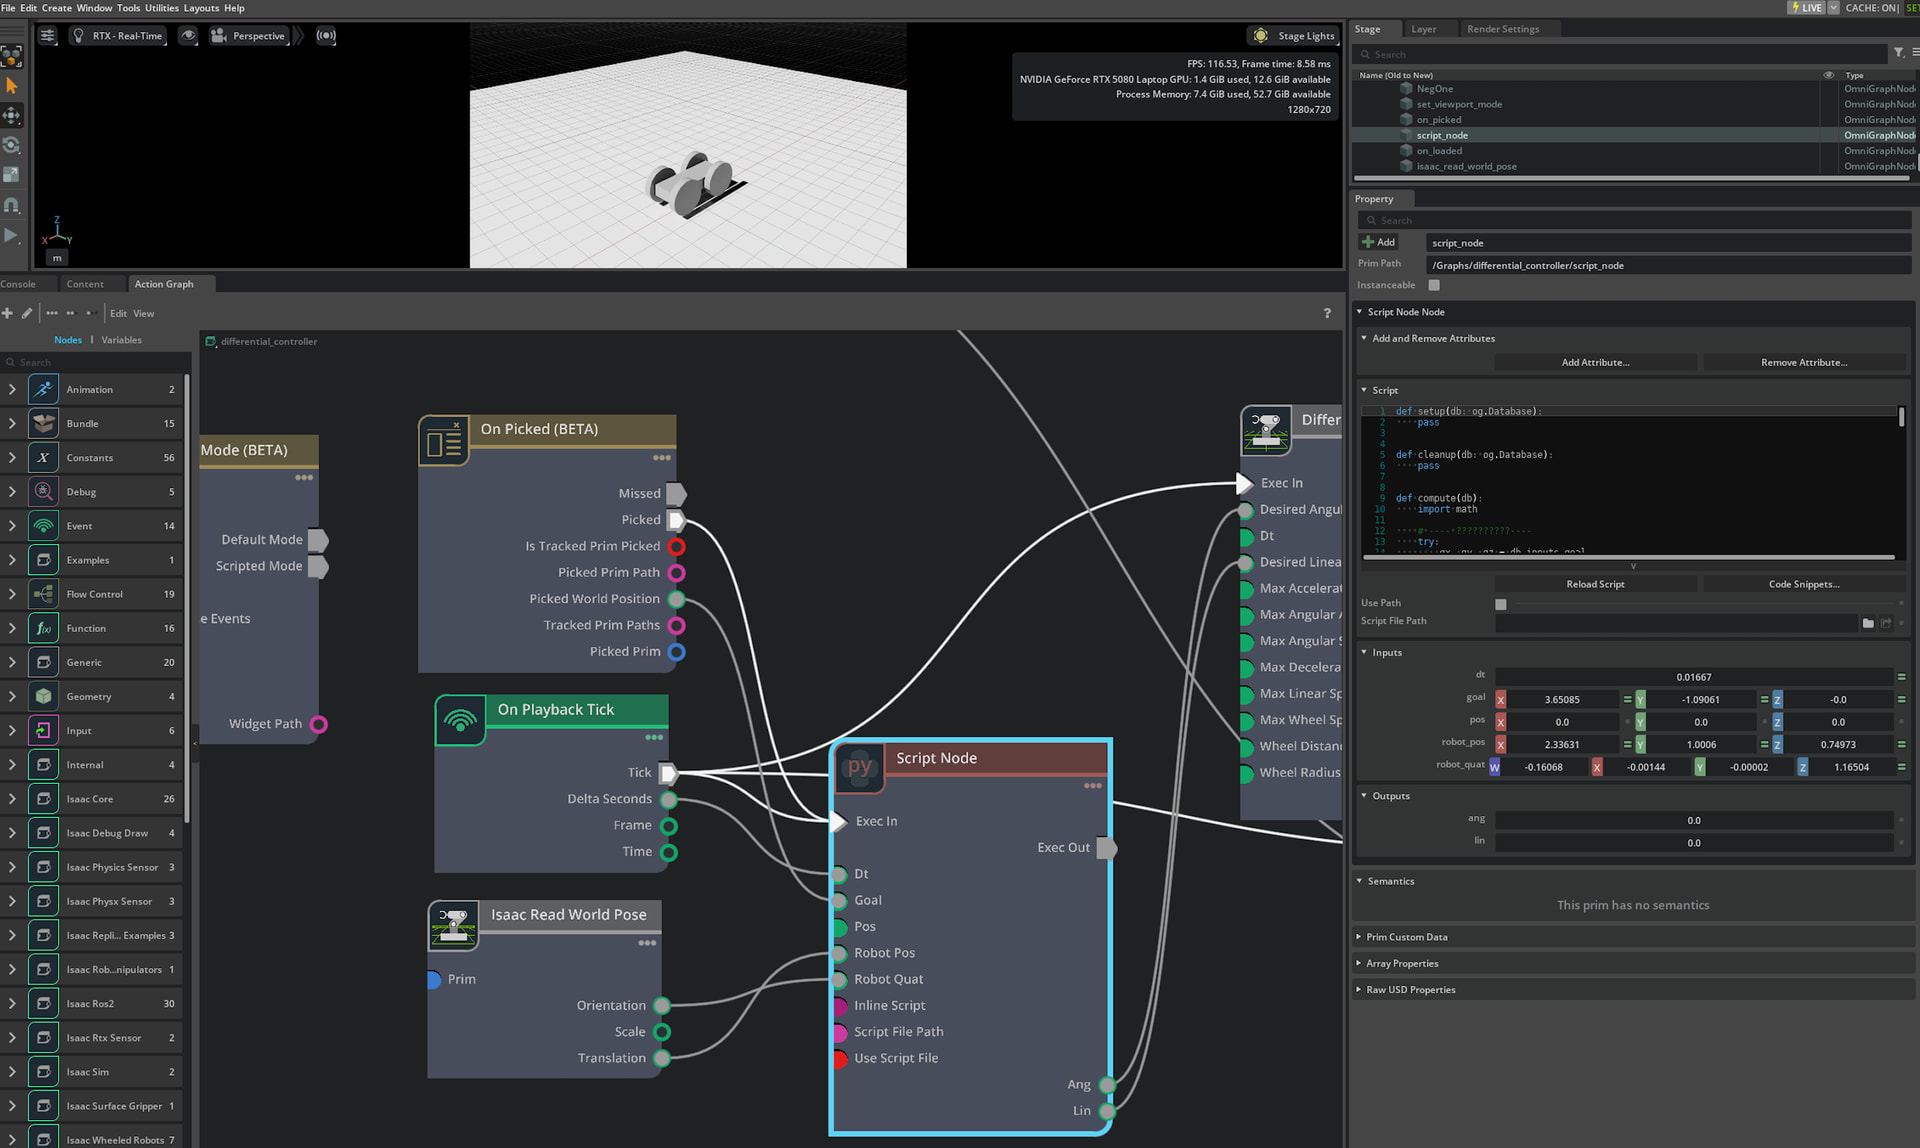Expand the Raw USD Properties section
The image size is (1920, 1148).
[x=1411, y=989]
